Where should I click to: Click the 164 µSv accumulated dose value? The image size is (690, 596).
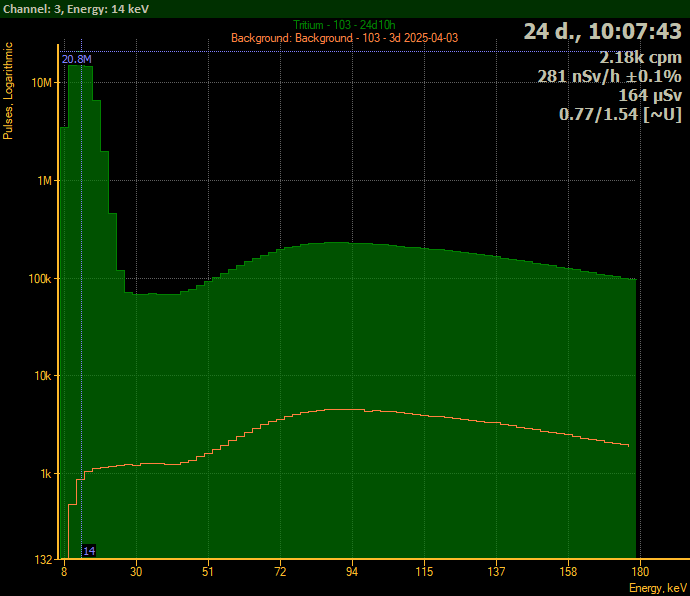(x=650, y=95)
